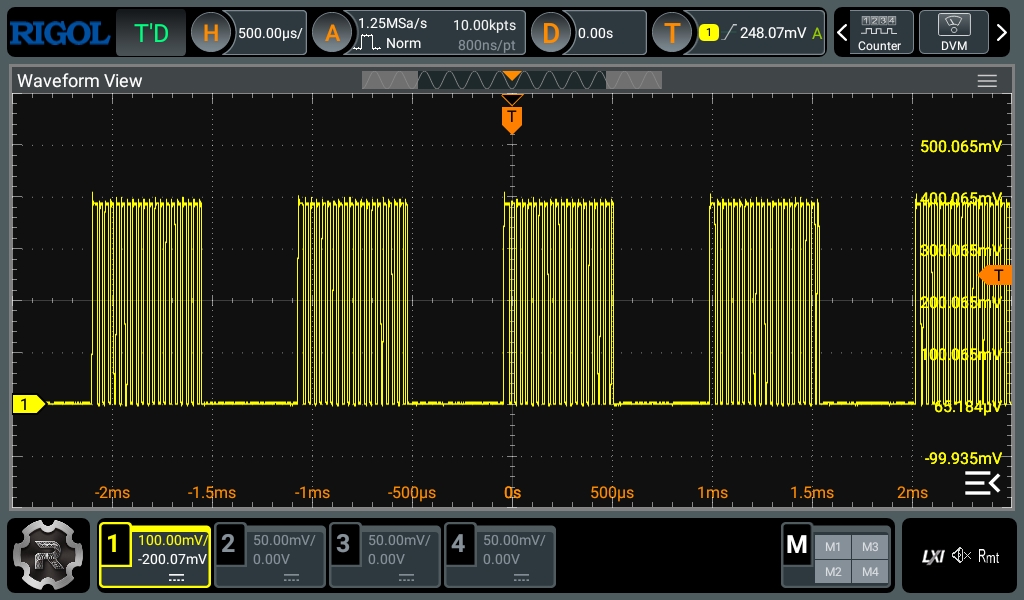The width and height of the screenshot is (1024, 600).
Task: Select the M4 math tab
Action: point(870,571)
